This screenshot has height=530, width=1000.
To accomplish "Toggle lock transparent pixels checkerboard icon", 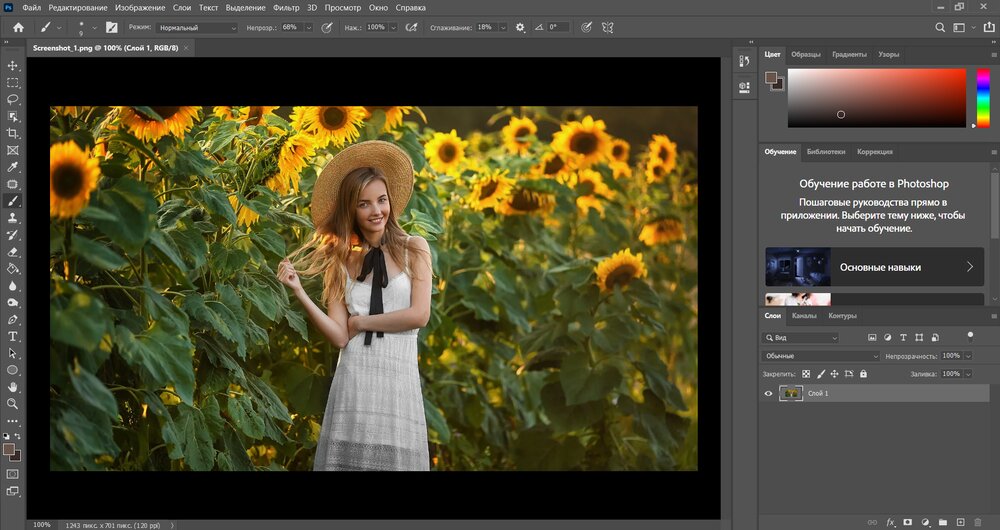I will [805, 374].
